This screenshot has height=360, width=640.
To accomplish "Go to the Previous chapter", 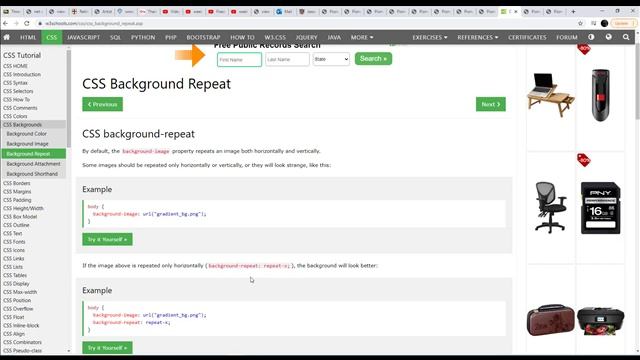I will coord(102,104).
